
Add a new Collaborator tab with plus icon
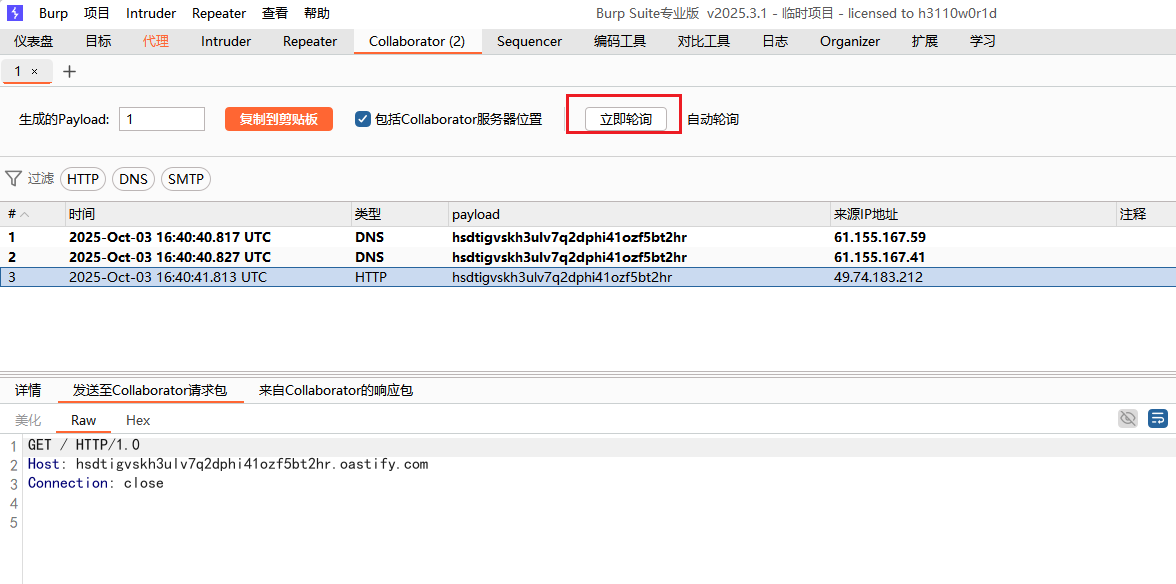pyautogui.click(x=69, y=71)
